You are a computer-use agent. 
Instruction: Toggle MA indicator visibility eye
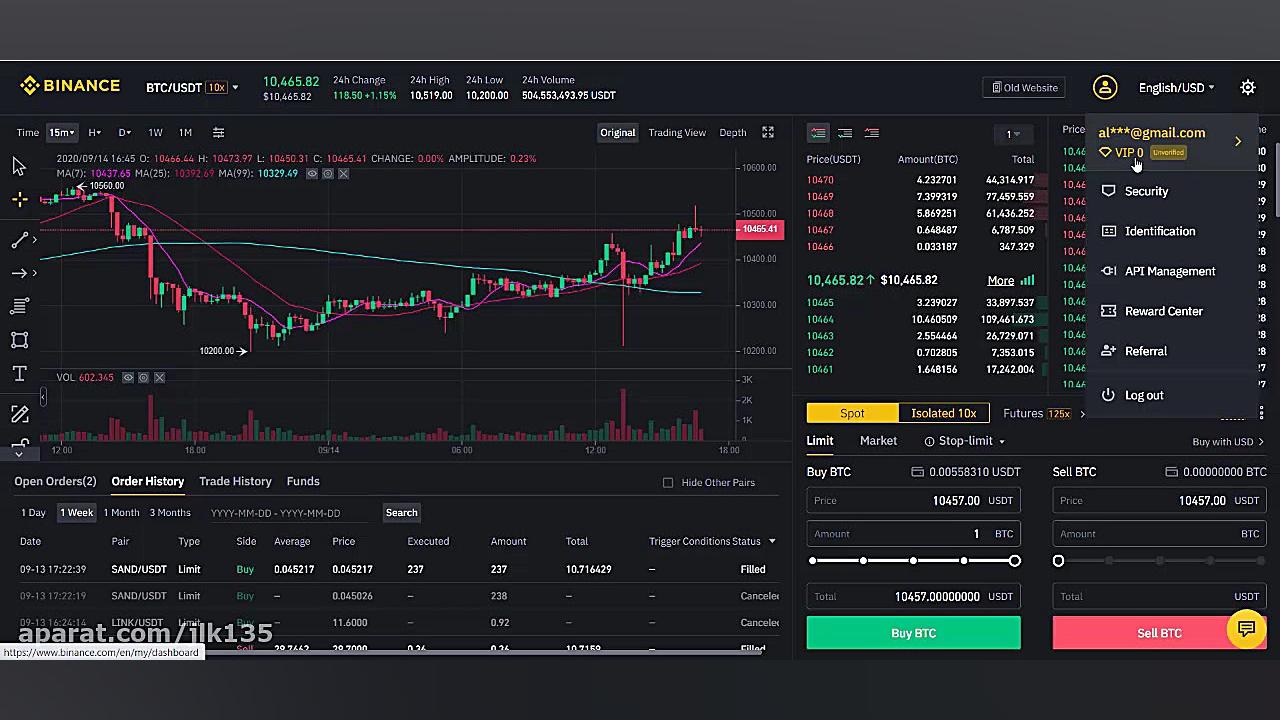(312, 174)
